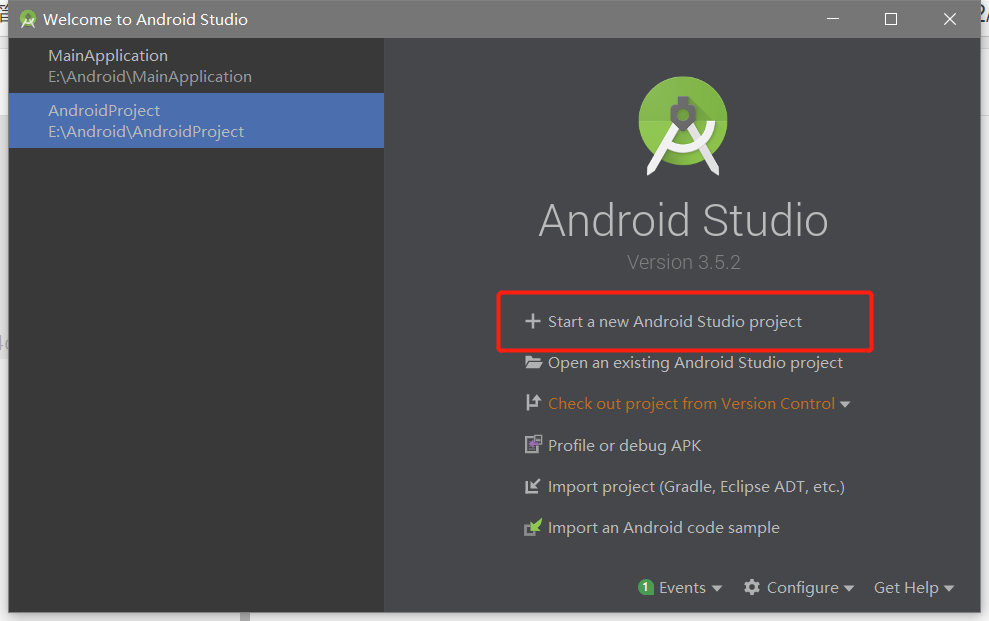
Task: Click the plus icon for new project
Action: 532,322
